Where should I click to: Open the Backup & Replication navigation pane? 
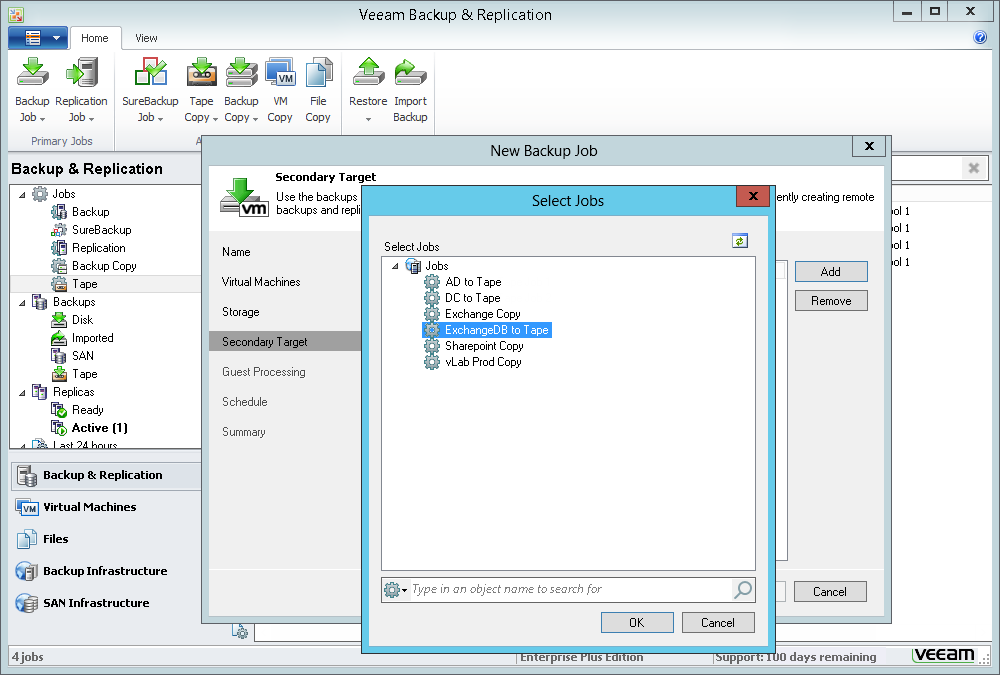coord(106,475)
